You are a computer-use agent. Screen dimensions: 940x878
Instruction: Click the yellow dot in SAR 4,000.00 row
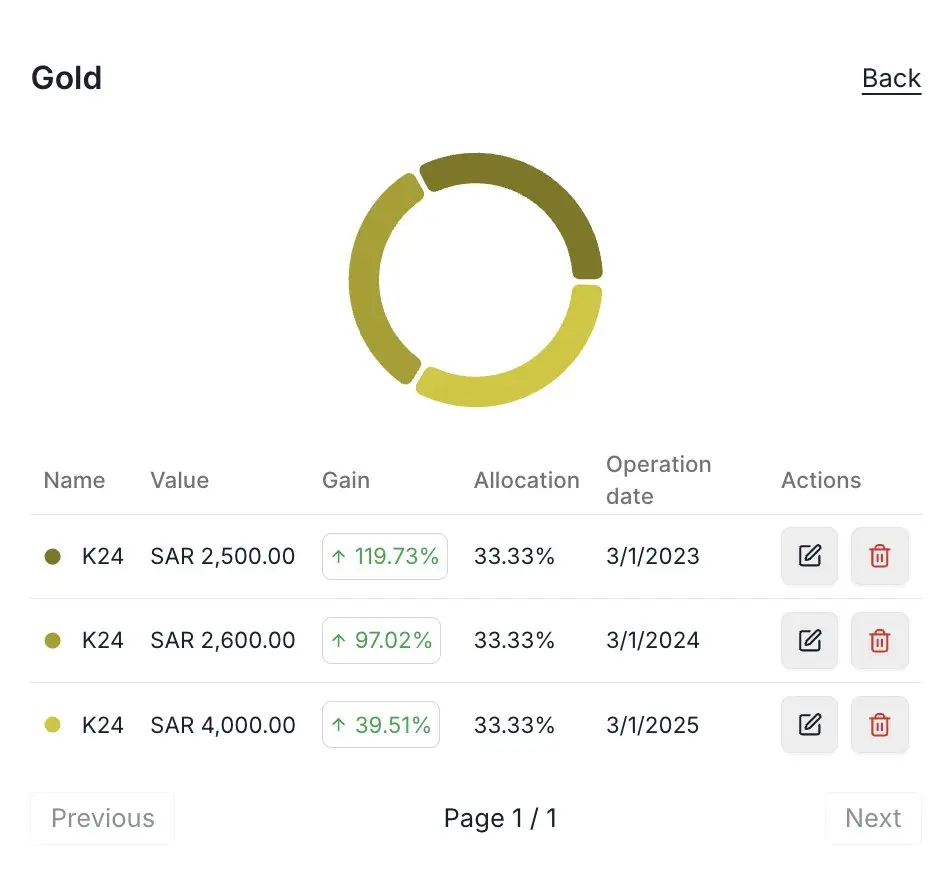click(x=53, y=725)
